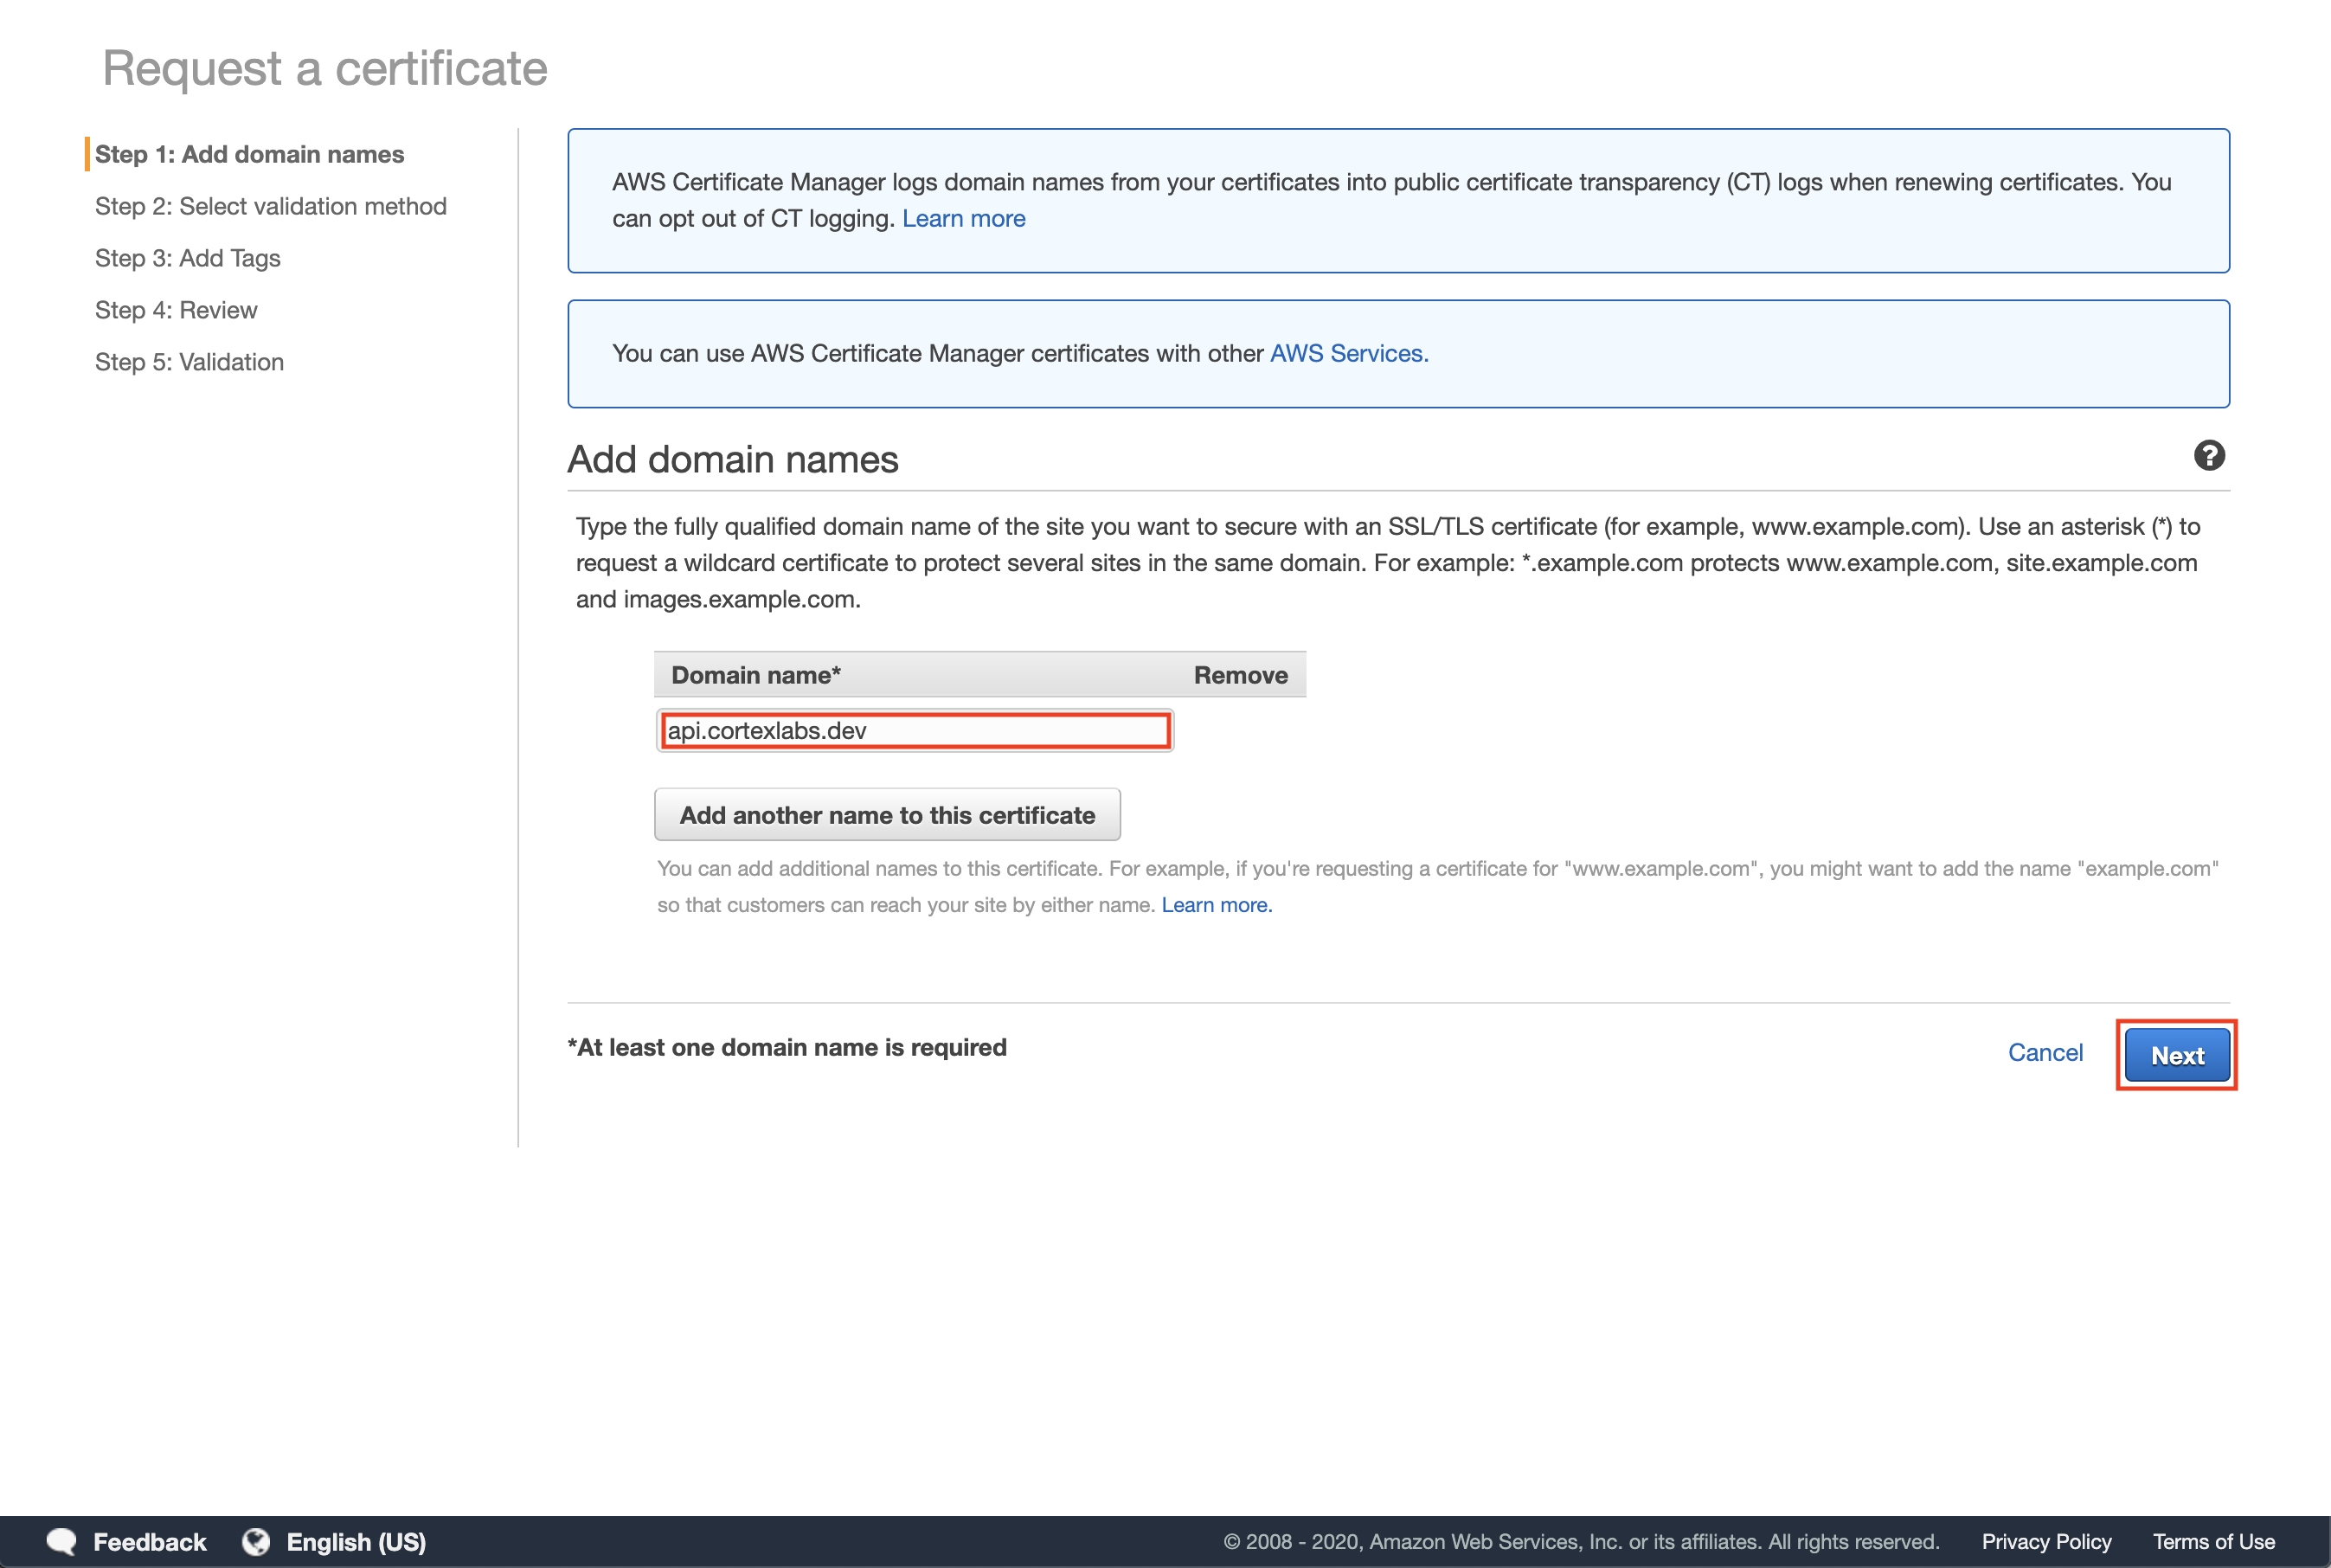This screenshot has width=2331, height=1568.
Task: Click the help question mark icon
Action: coord(2208,456)
